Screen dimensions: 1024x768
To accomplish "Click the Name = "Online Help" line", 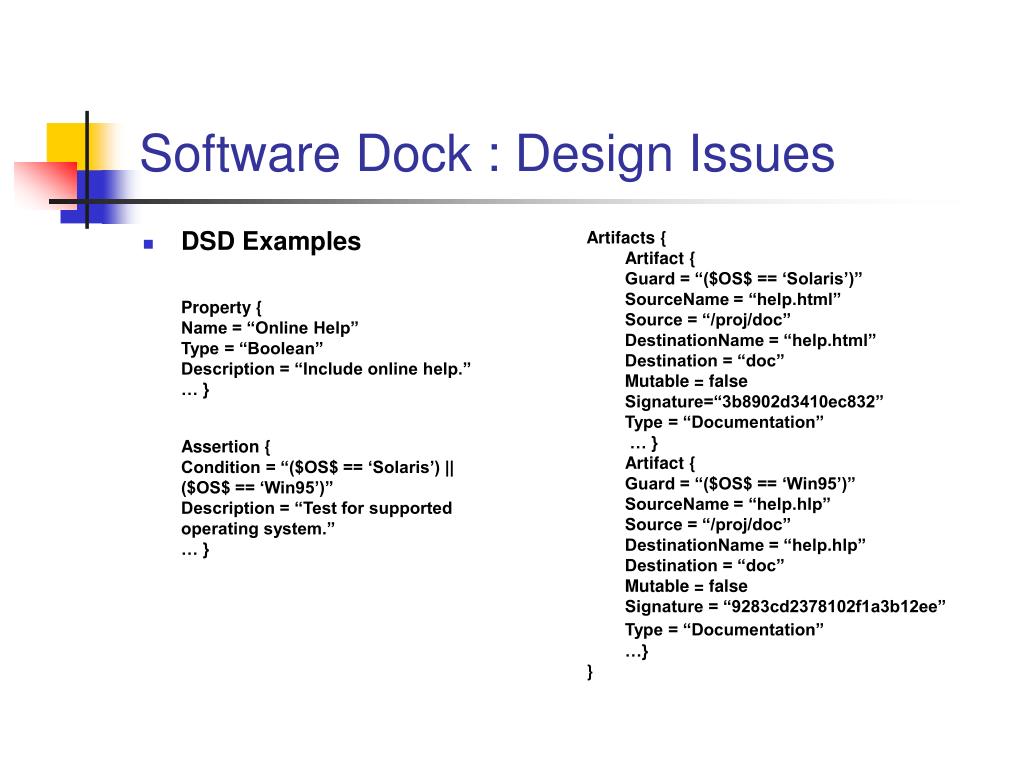I will (x=269, y=328).
